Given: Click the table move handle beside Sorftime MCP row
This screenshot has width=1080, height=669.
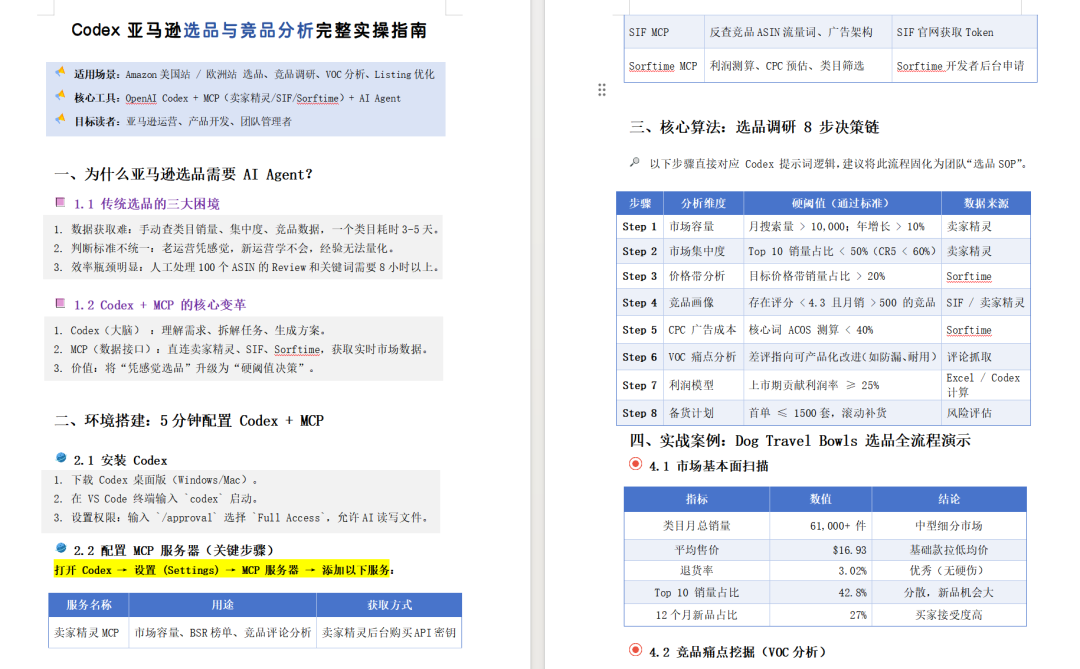Looking at the screenshot, I should [602, 90].
